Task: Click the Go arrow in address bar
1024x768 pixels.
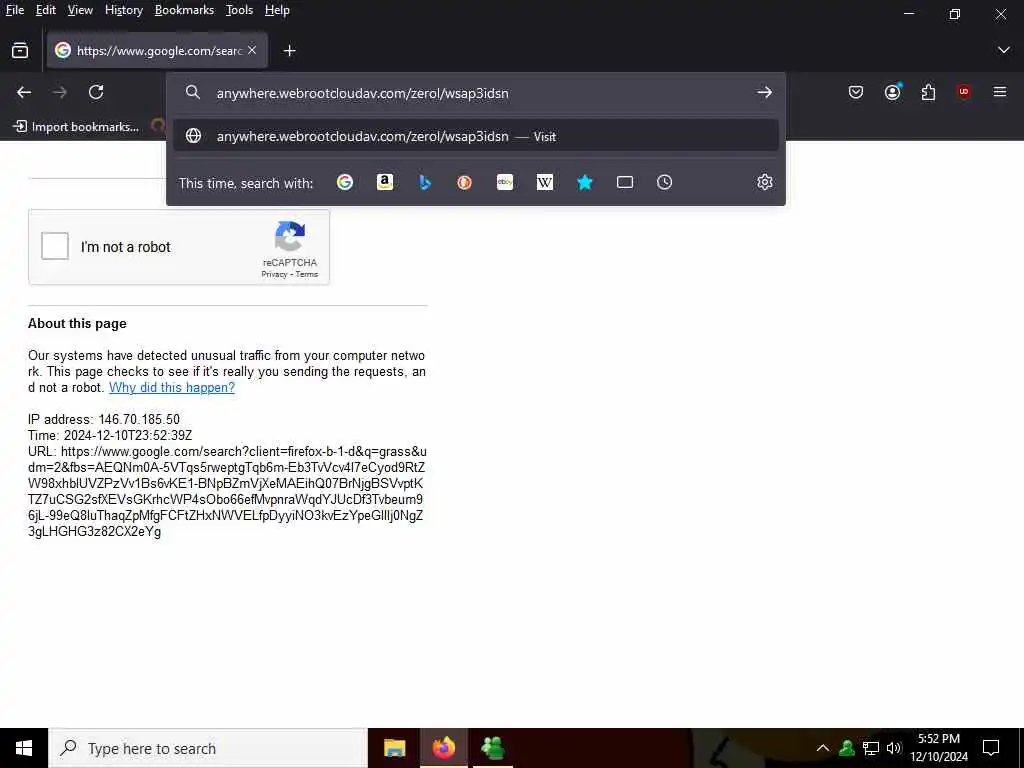Action: 764,93
